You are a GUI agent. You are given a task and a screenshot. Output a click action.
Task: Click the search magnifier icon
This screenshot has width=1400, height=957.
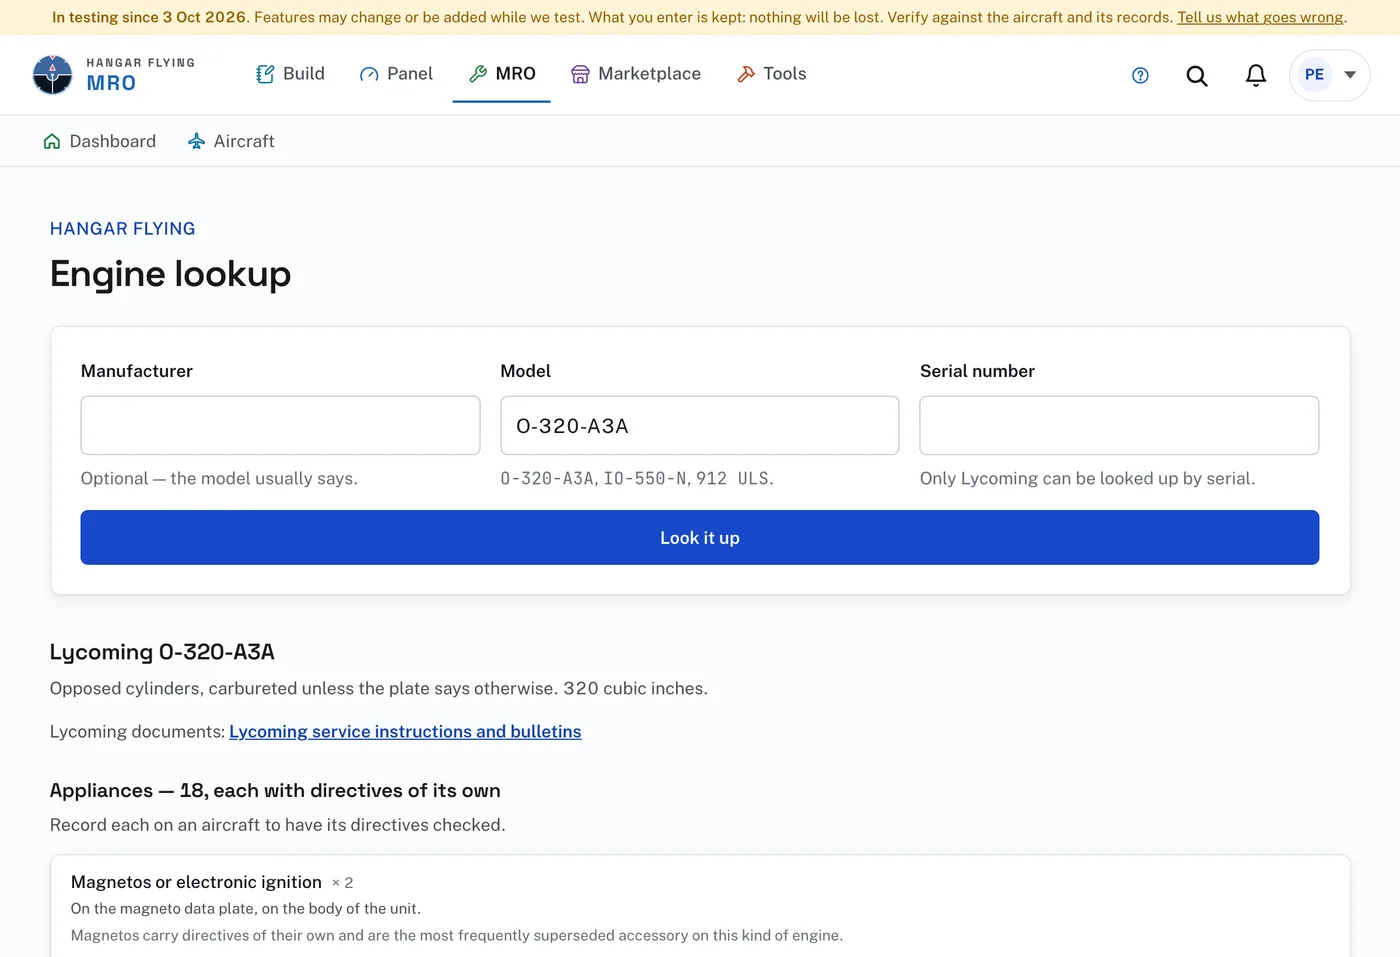(x=1197, y=75)
